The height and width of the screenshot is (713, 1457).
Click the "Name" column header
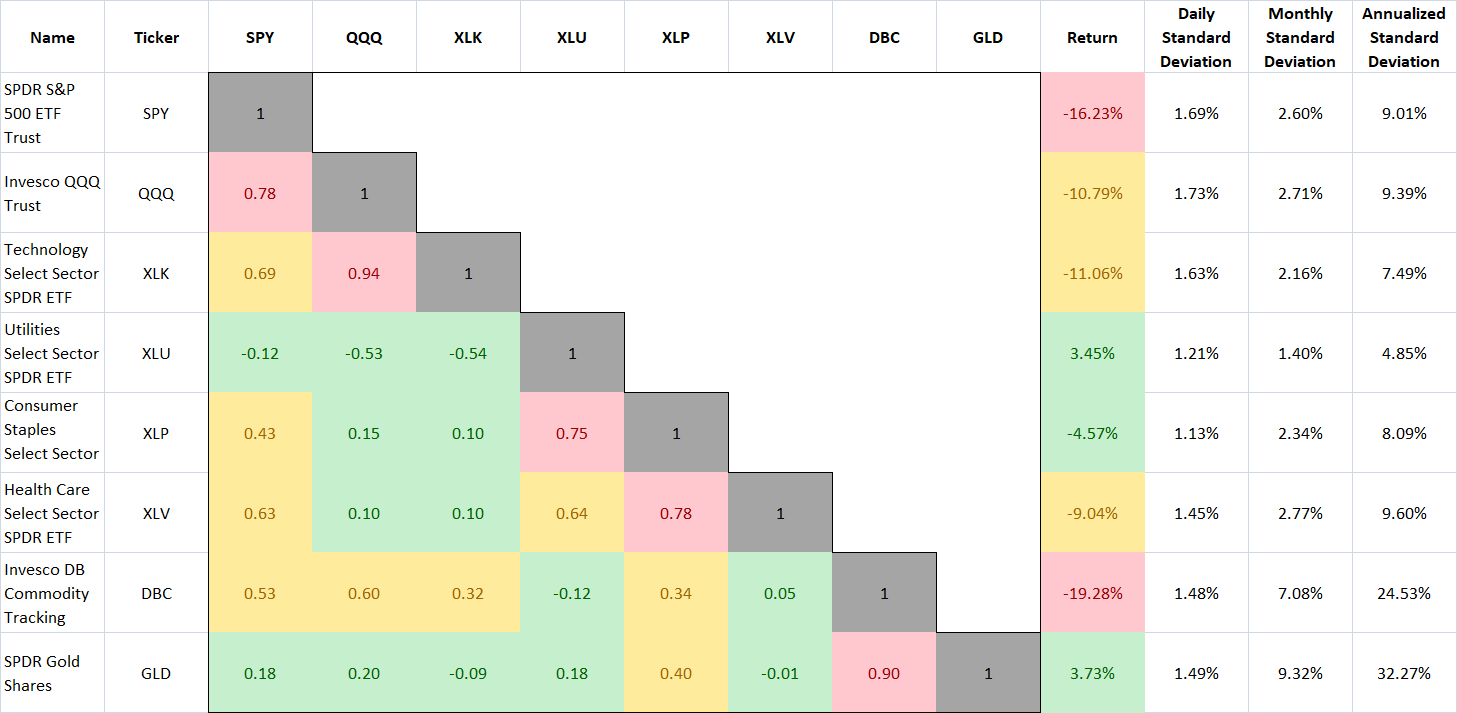[x=52, y=38]
